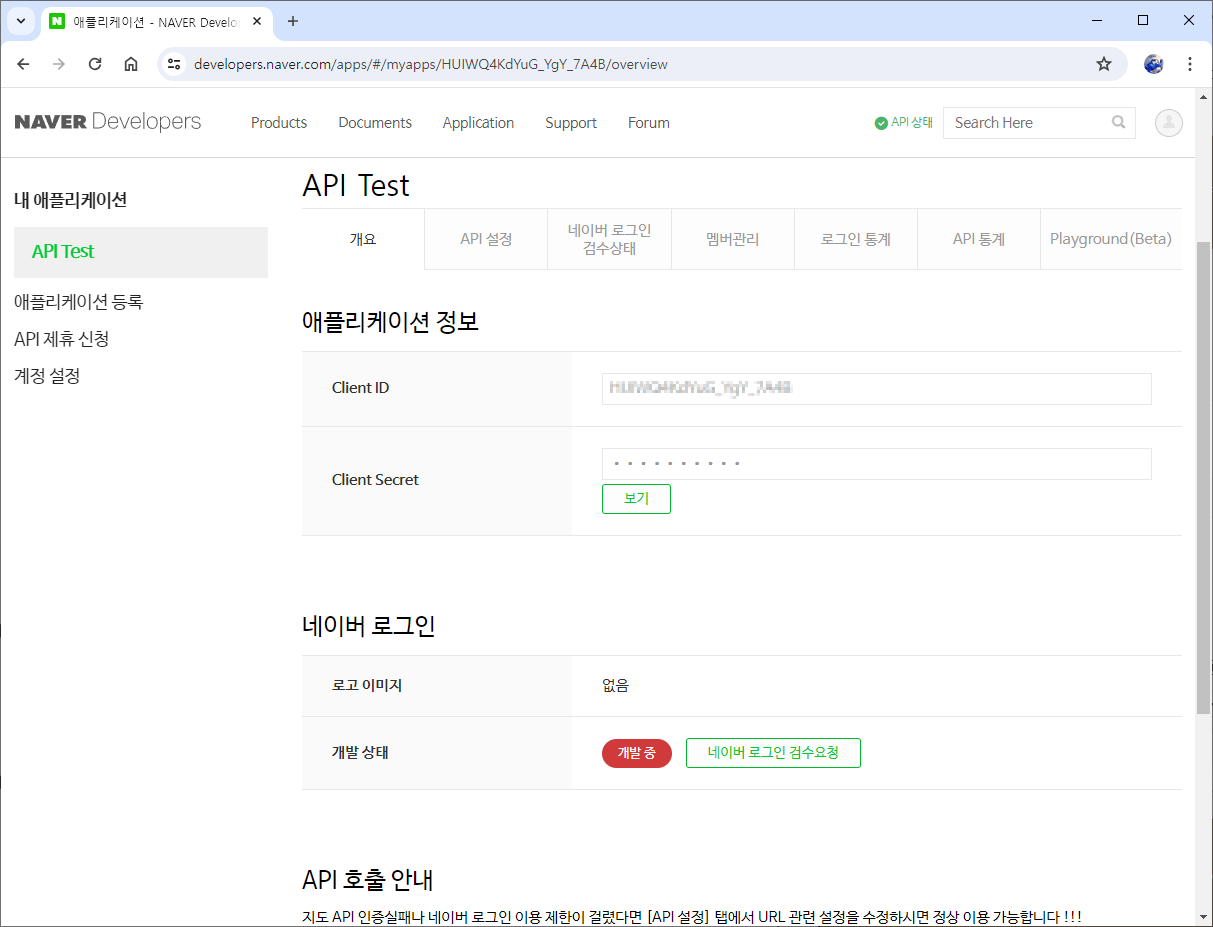Close the NAVER Developers browser tab
This screenshot has height=927, width=1213.
257,21
